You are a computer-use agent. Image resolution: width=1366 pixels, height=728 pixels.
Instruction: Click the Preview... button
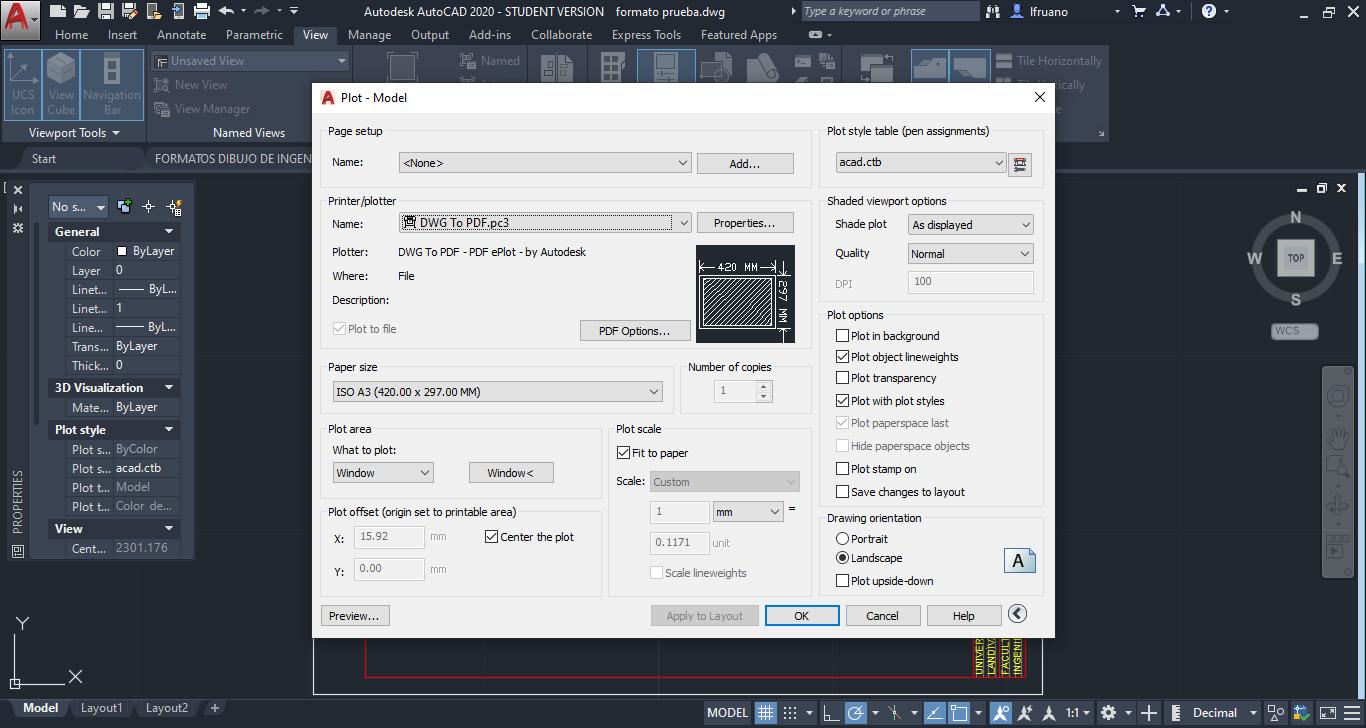[355, 616]
